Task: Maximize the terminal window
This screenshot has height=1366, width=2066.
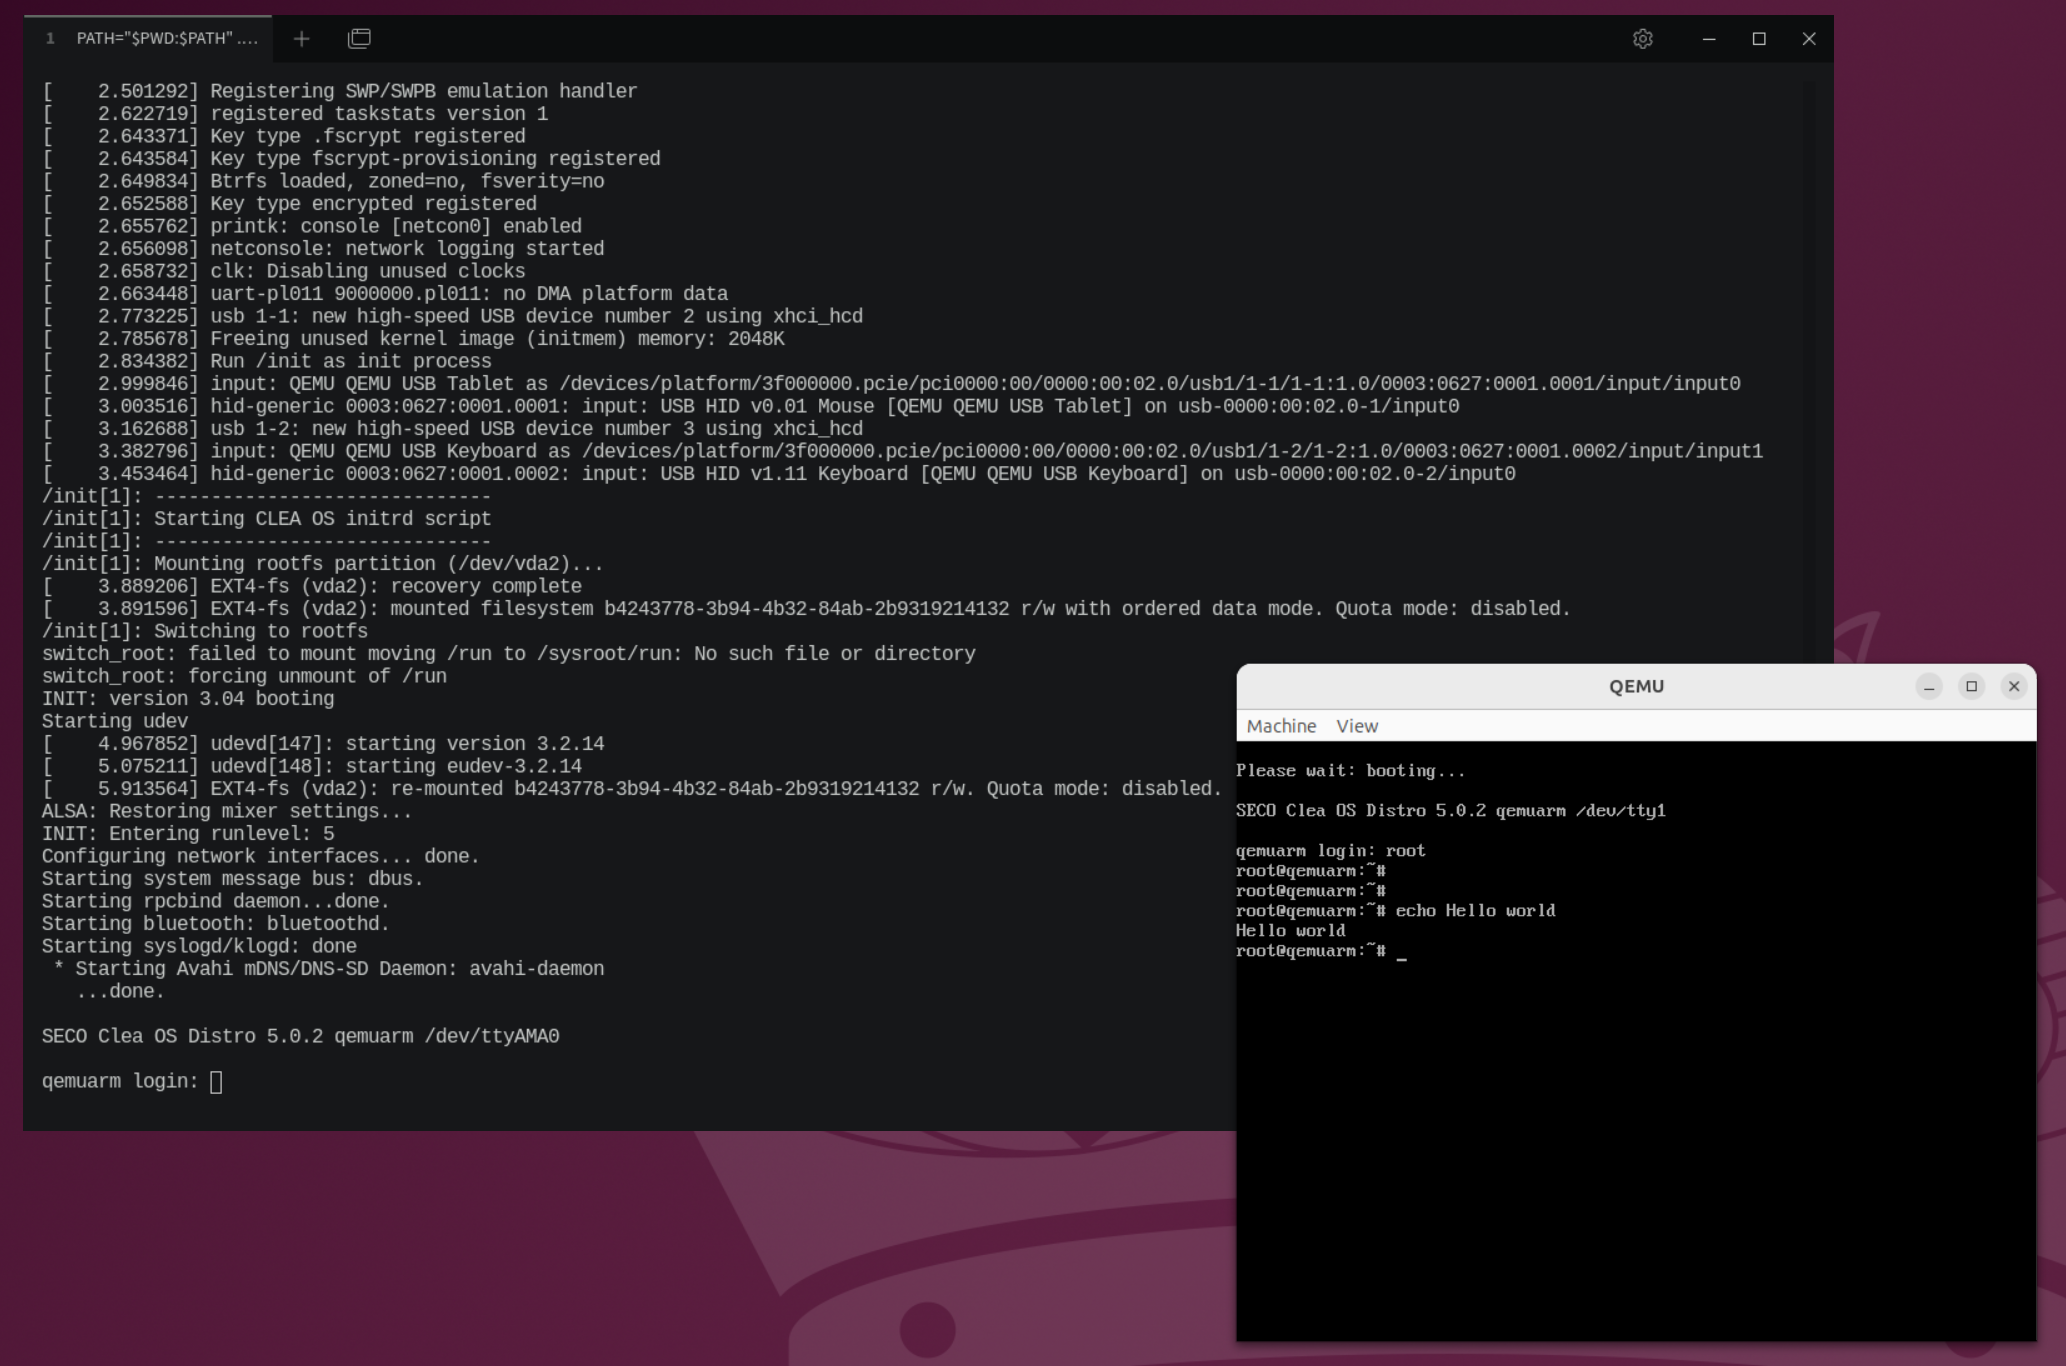Action: point(1757,39)
